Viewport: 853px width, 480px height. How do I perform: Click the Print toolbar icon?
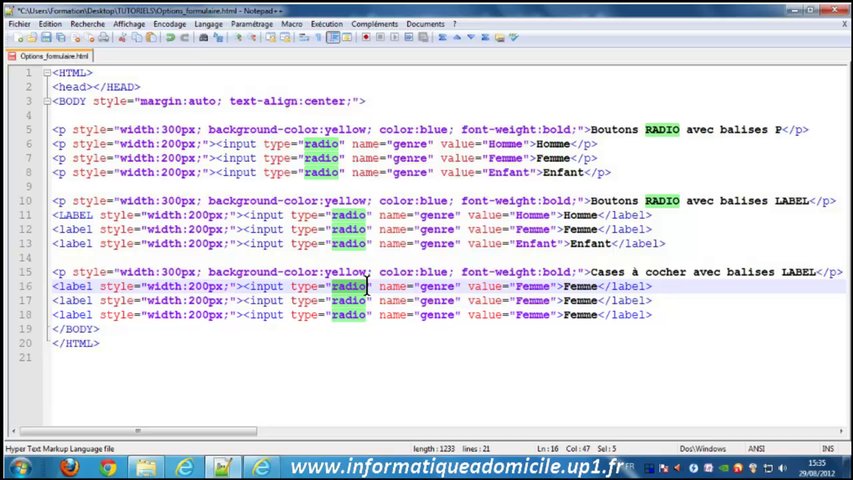103,38
